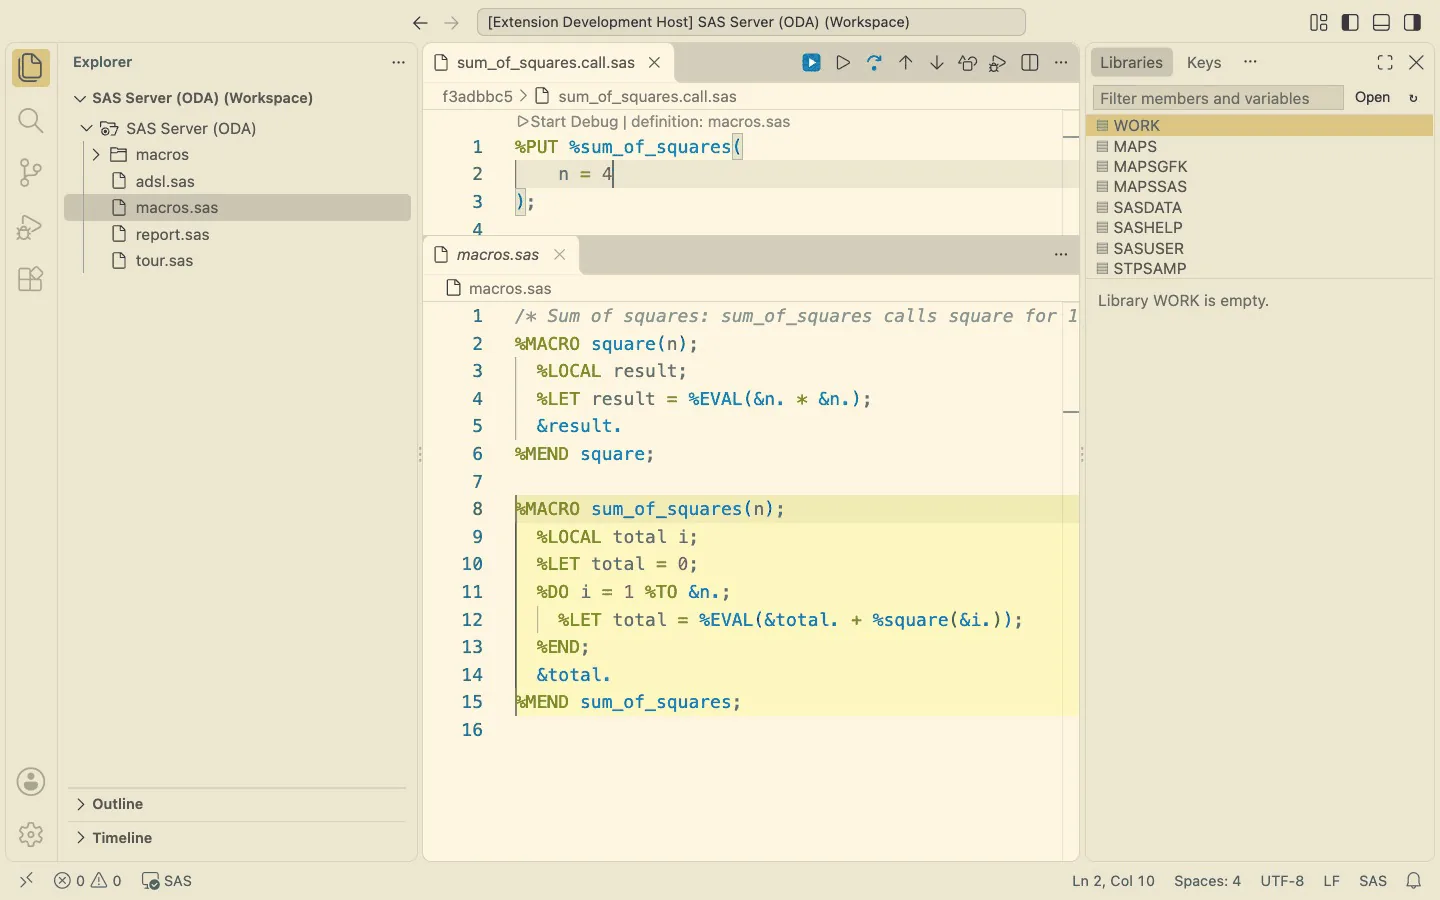The width and height of the screenshot is (1440, 900).
Task: Open the Source Control view
Action: click(31, 173)
